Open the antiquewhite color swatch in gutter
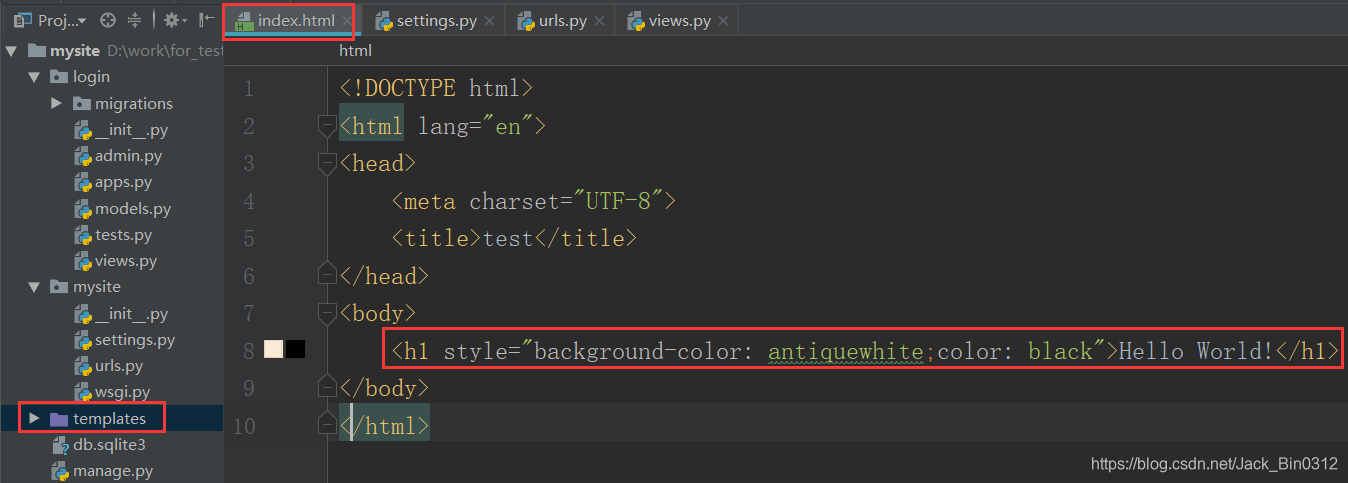Image resolution: width=1348 pixels, height=483 pixels. (274, 349)
